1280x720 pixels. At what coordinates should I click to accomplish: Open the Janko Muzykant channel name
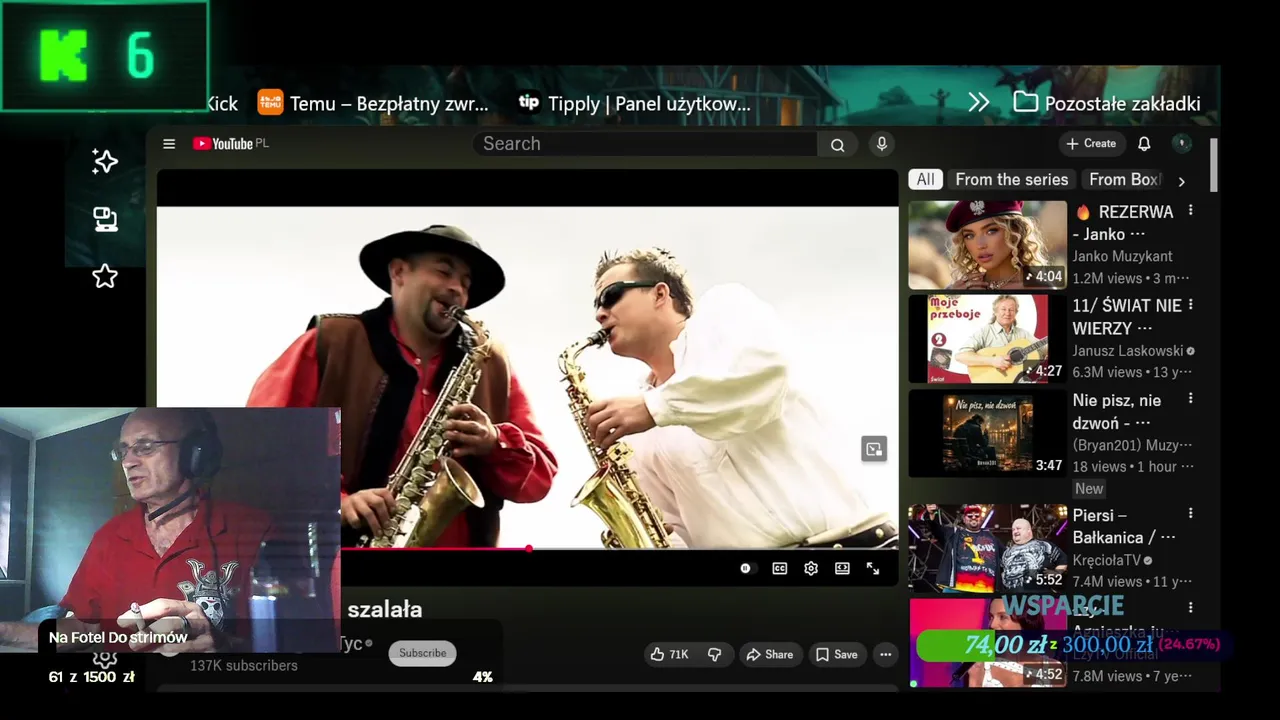[x=1123, y=257]
